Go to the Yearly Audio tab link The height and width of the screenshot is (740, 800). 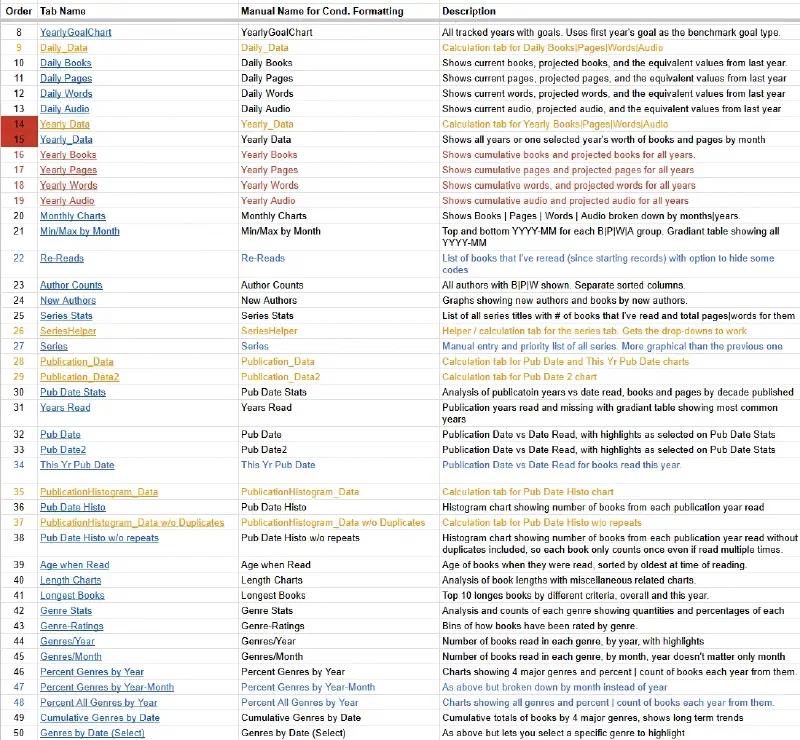coord(67,201)
